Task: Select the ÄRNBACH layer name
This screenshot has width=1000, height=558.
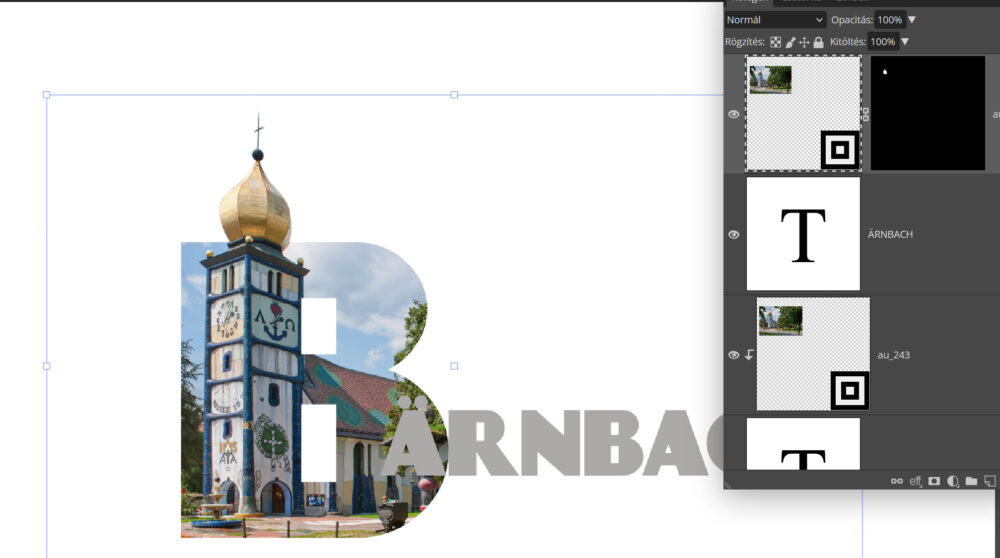Action: pos(890,235)
